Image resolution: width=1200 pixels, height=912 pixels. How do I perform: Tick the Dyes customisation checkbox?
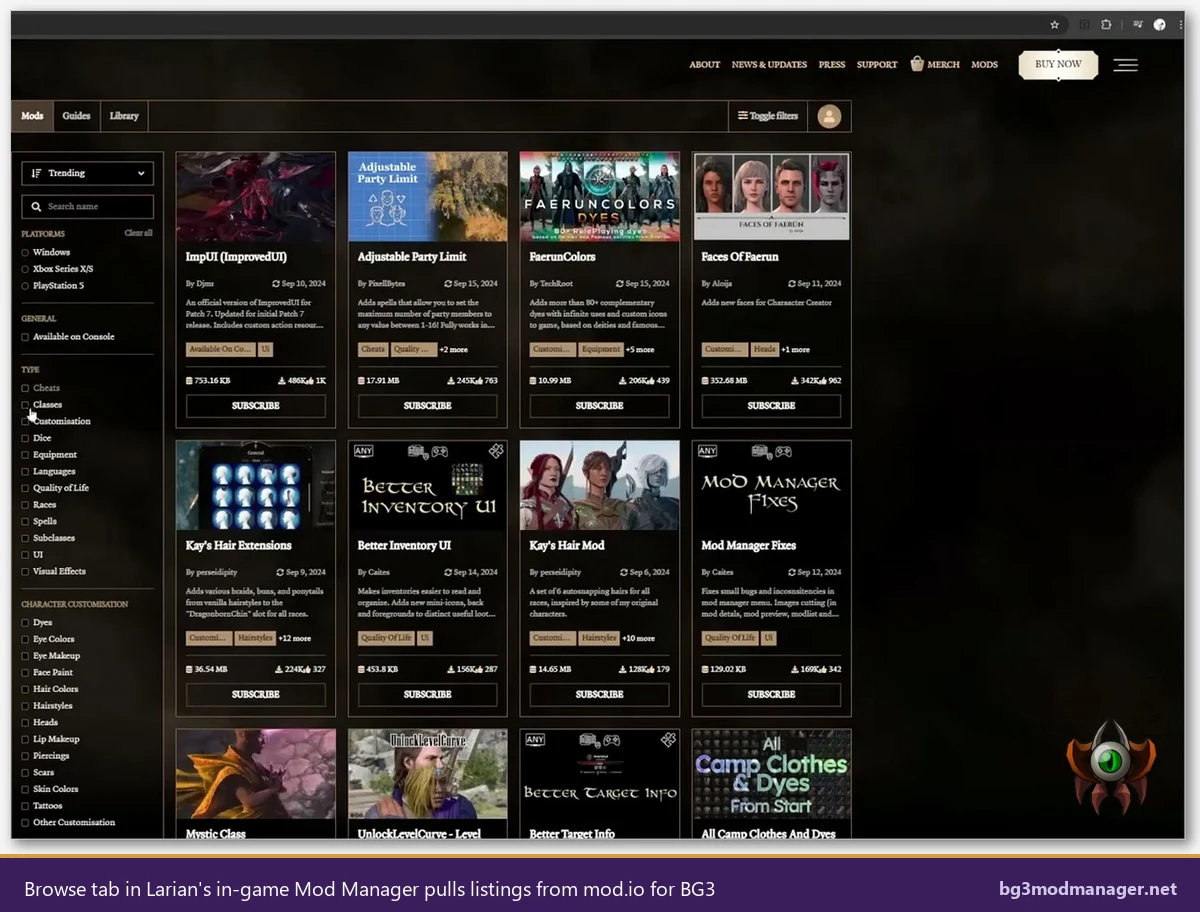click(x=26, y=623)
